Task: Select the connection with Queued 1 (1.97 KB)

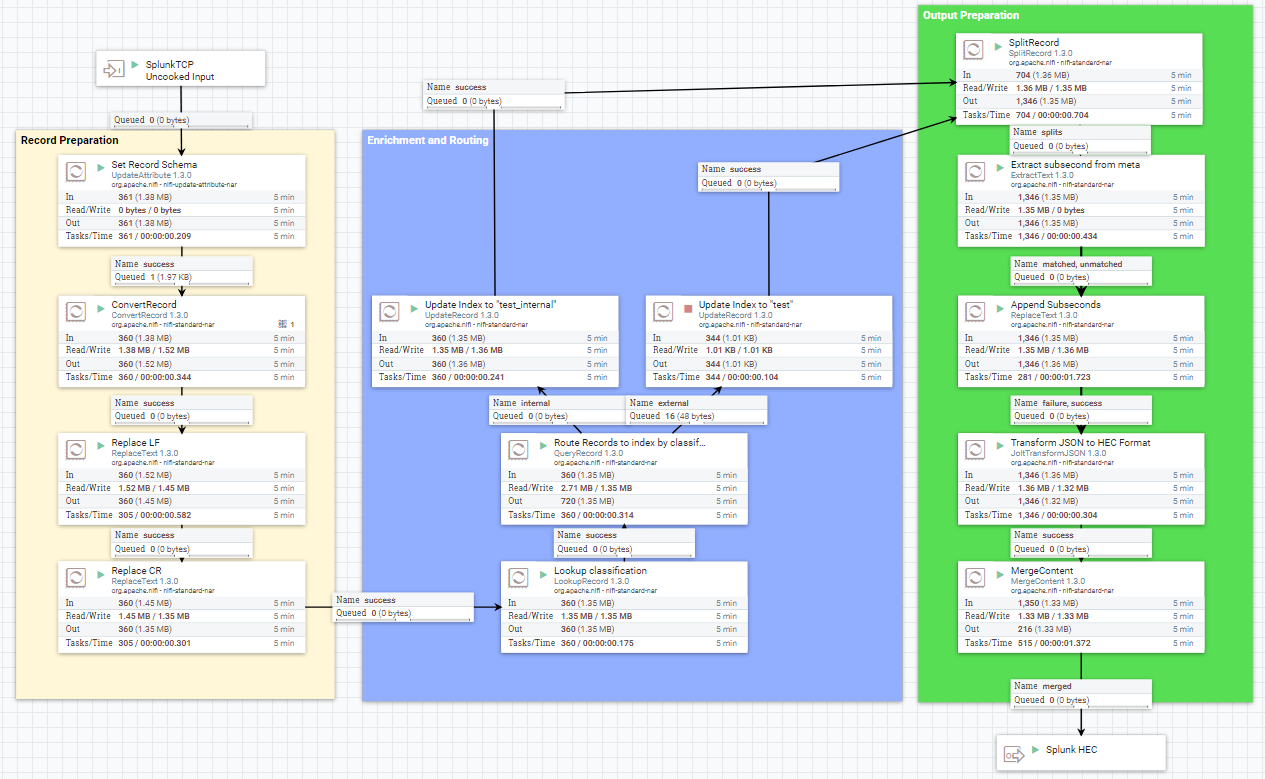Action: (181, 270)
